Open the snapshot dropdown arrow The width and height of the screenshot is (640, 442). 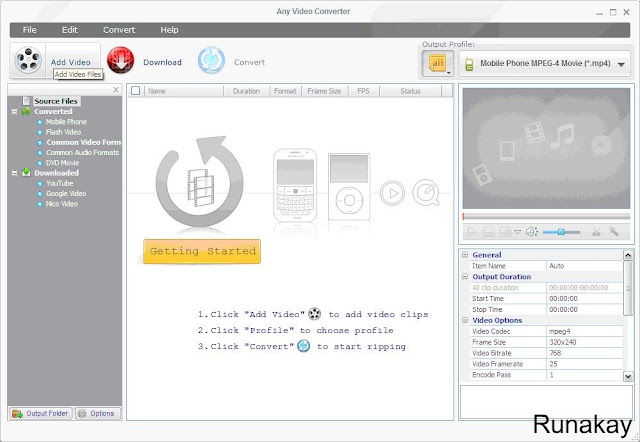[518, 232]
